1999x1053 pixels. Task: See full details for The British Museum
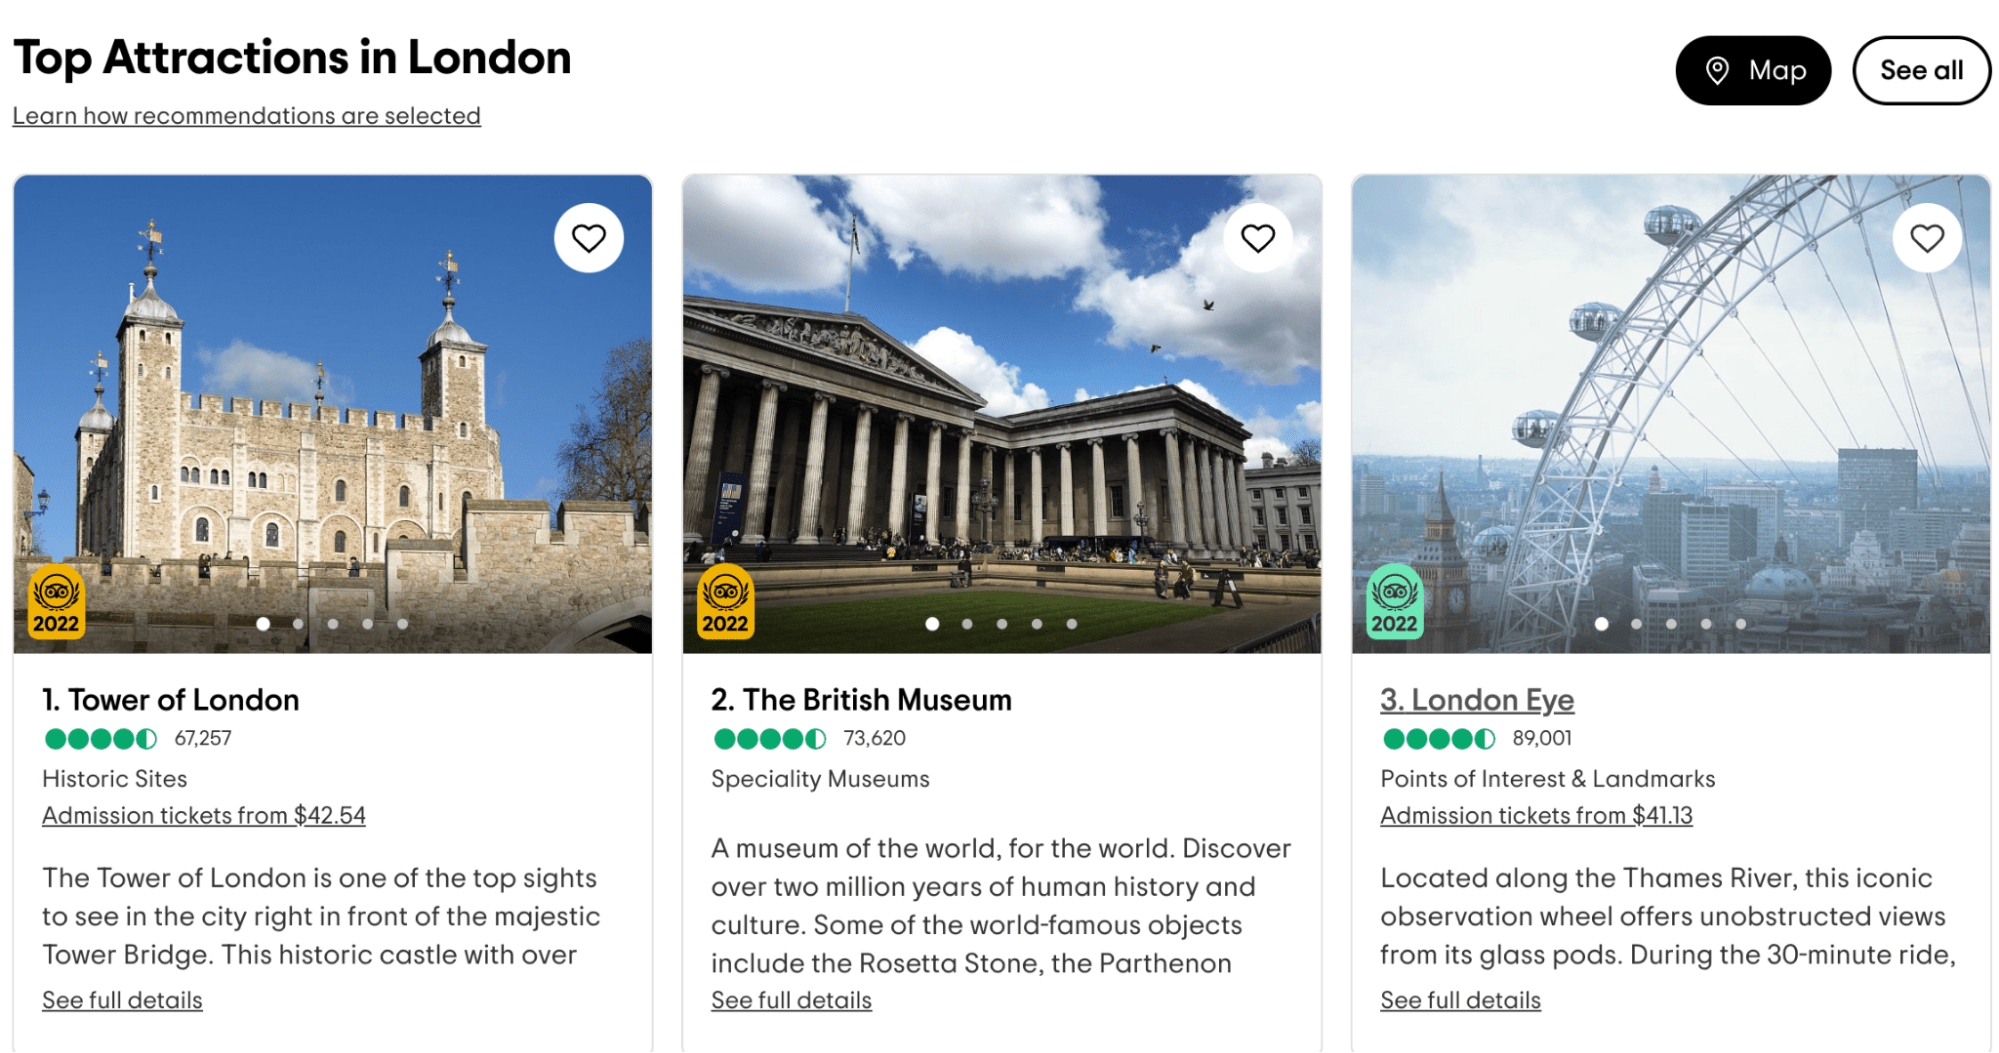(790, 999)
